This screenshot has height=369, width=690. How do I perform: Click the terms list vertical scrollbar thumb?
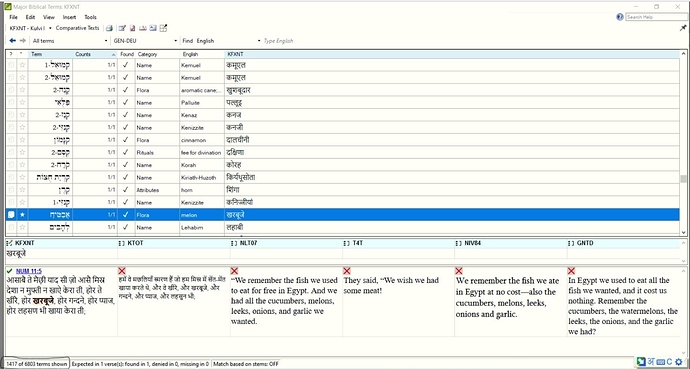point(683,179)
